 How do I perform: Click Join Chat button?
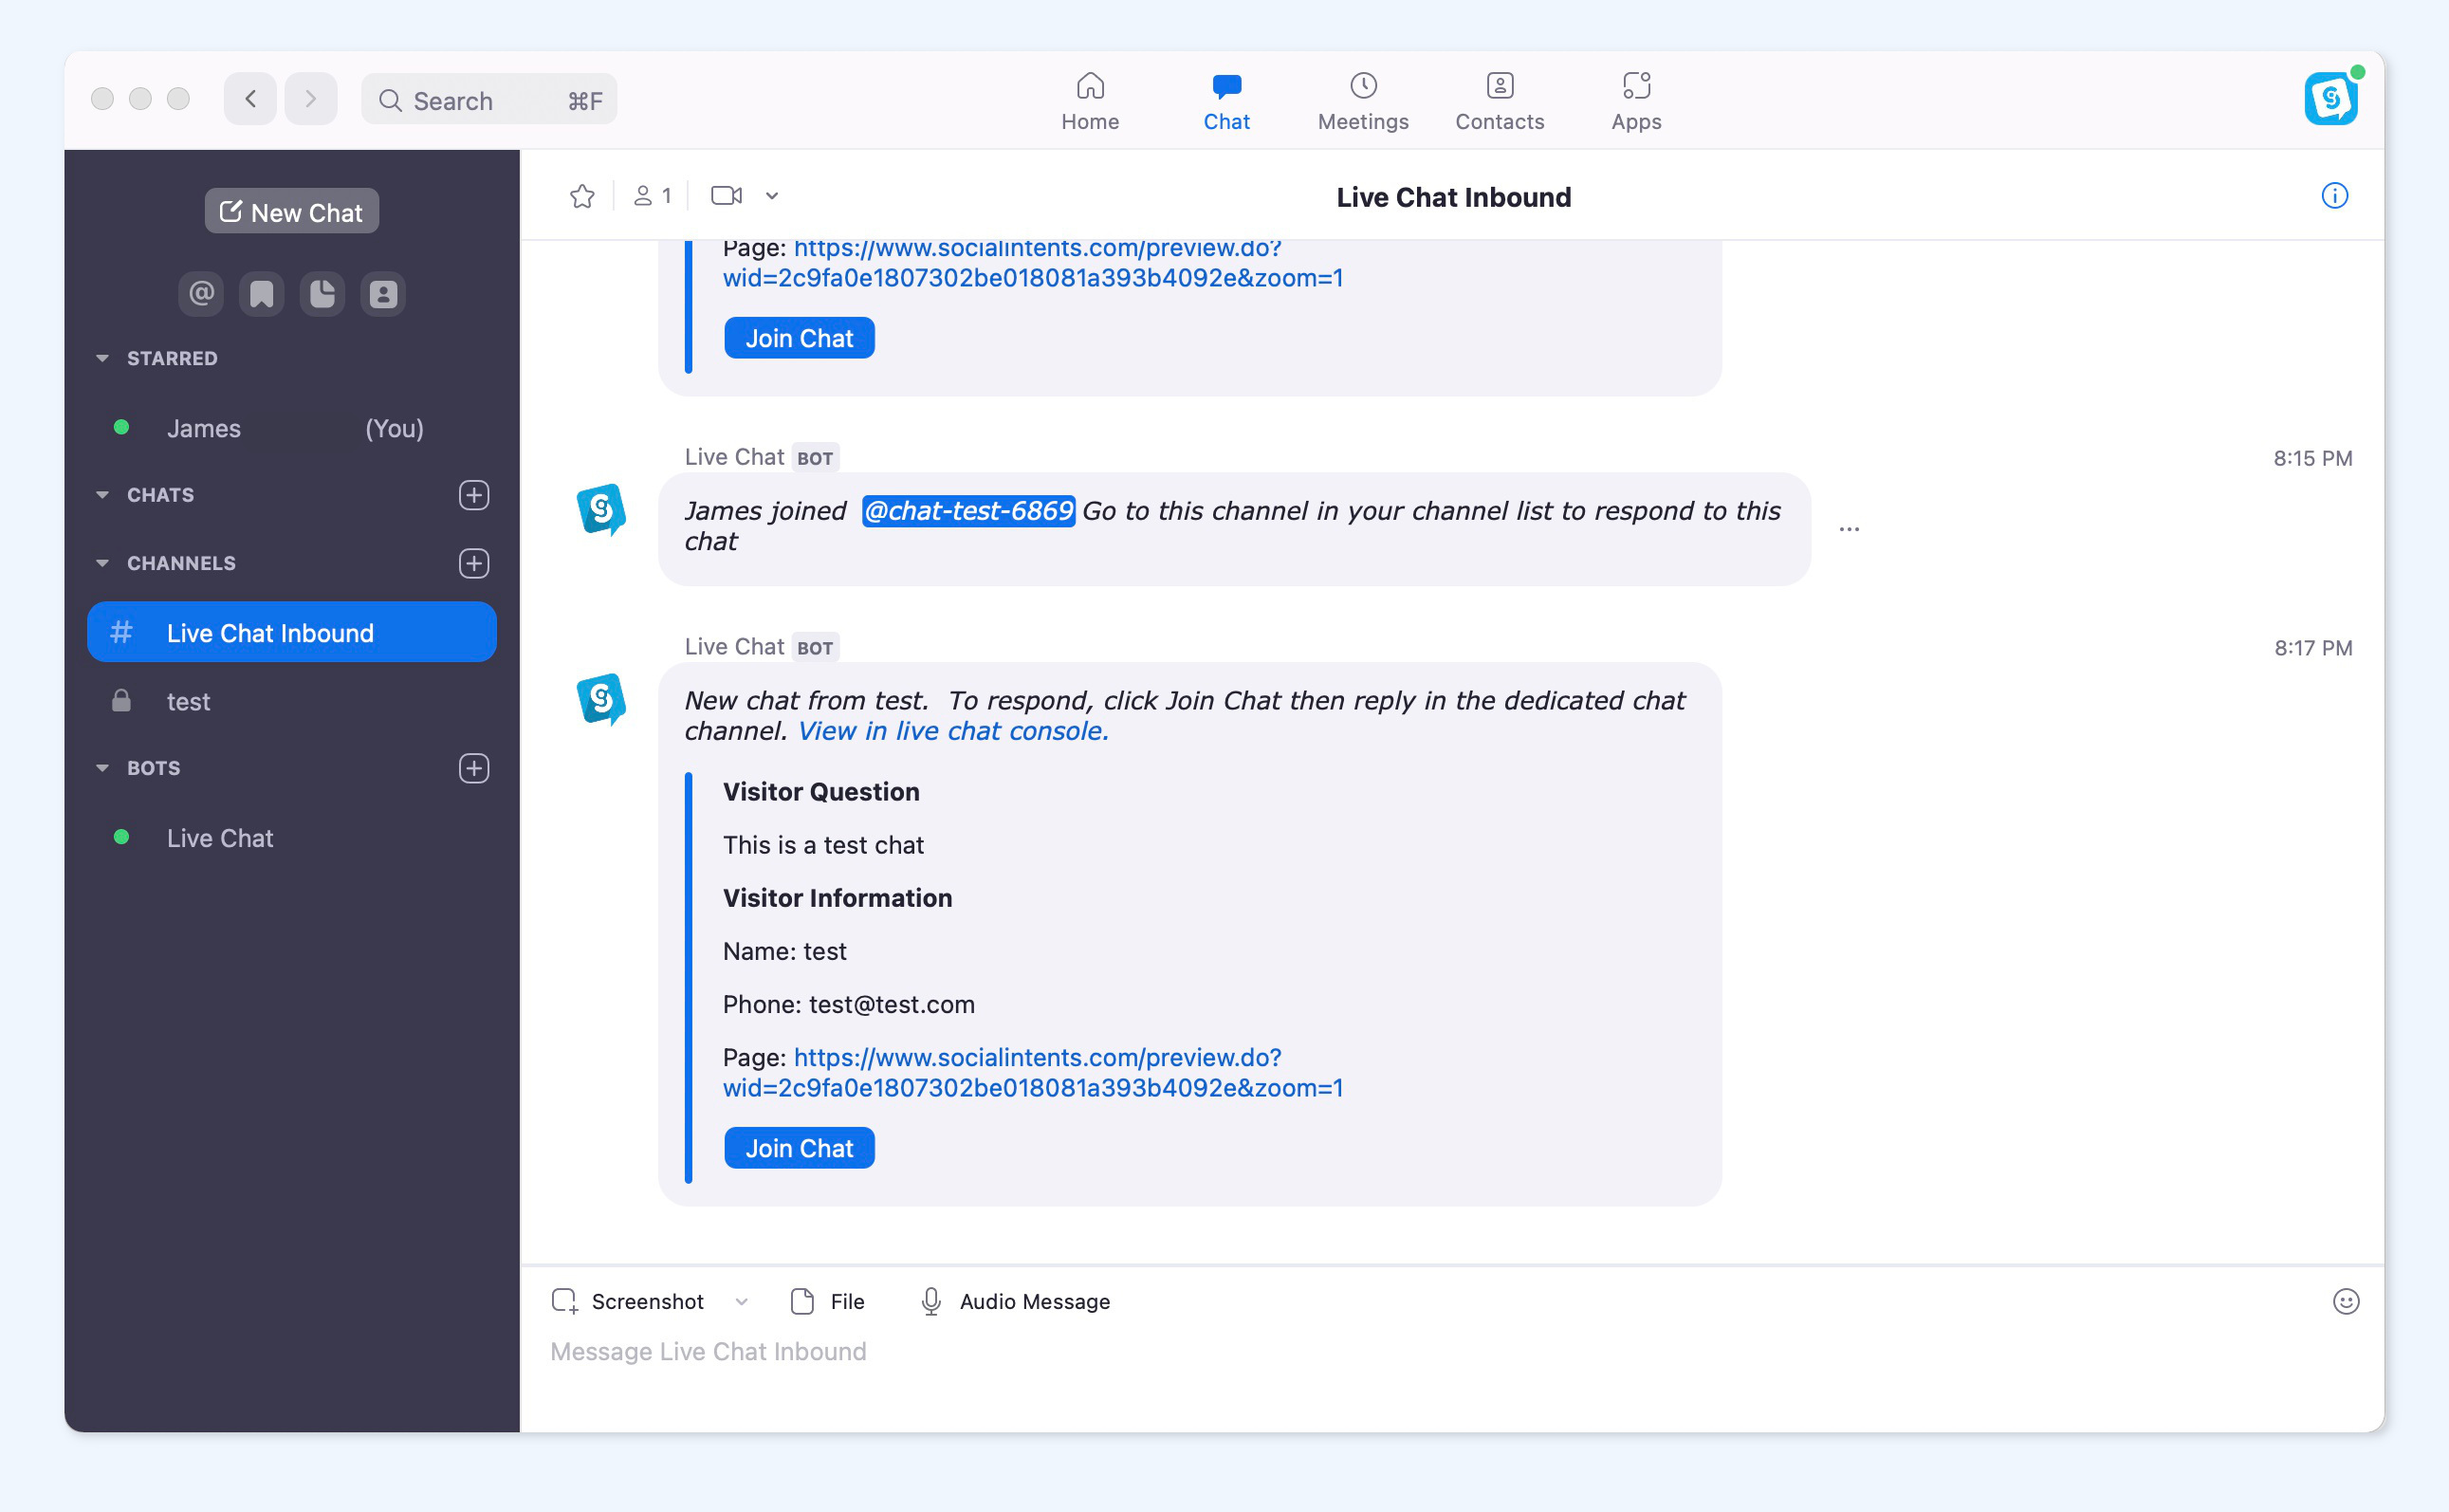798,1148
